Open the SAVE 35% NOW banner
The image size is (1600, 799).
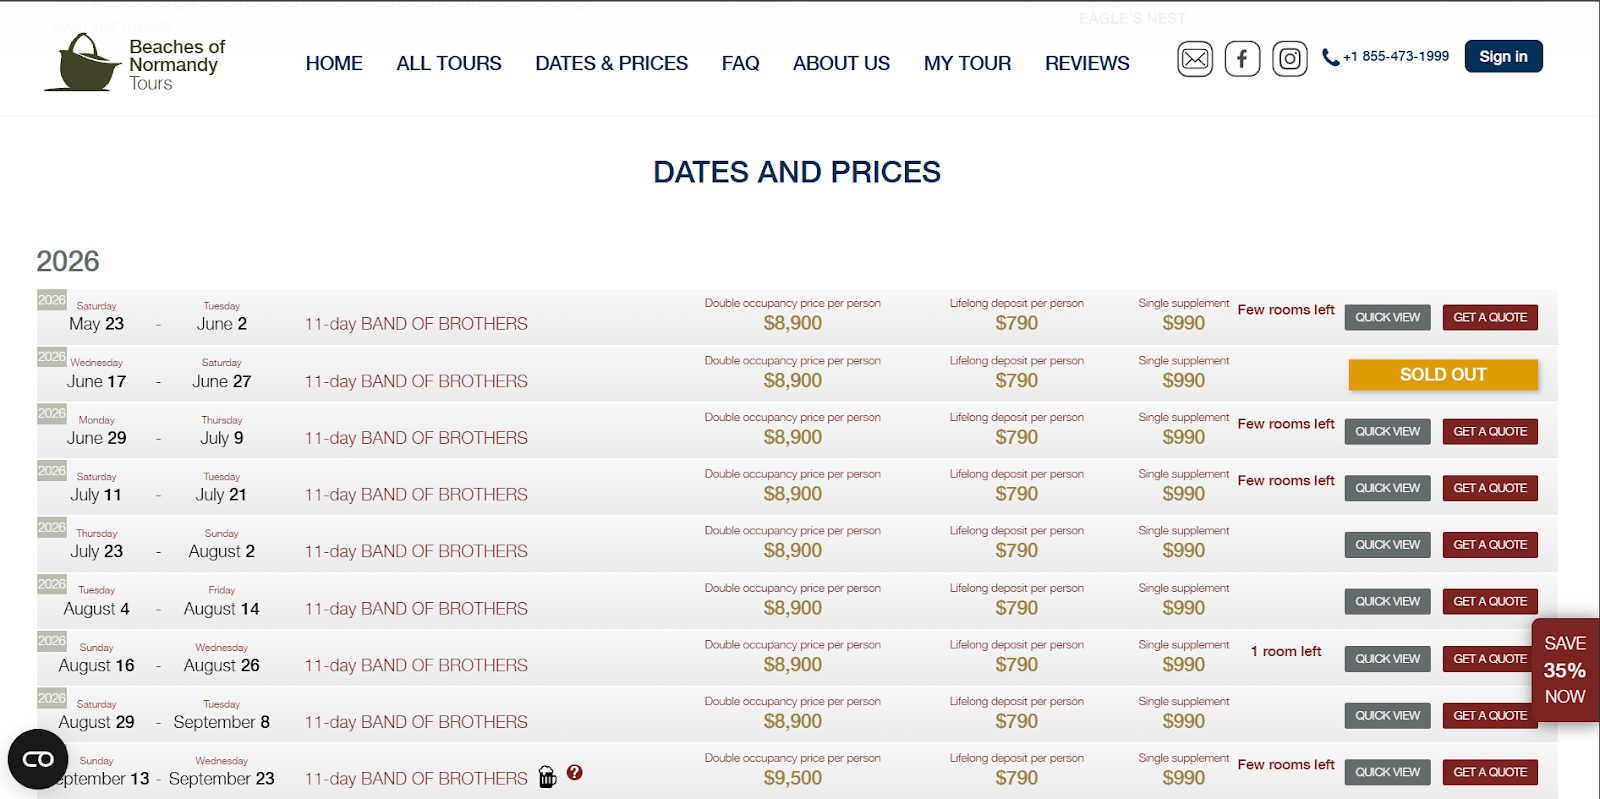pos(1565,670)
